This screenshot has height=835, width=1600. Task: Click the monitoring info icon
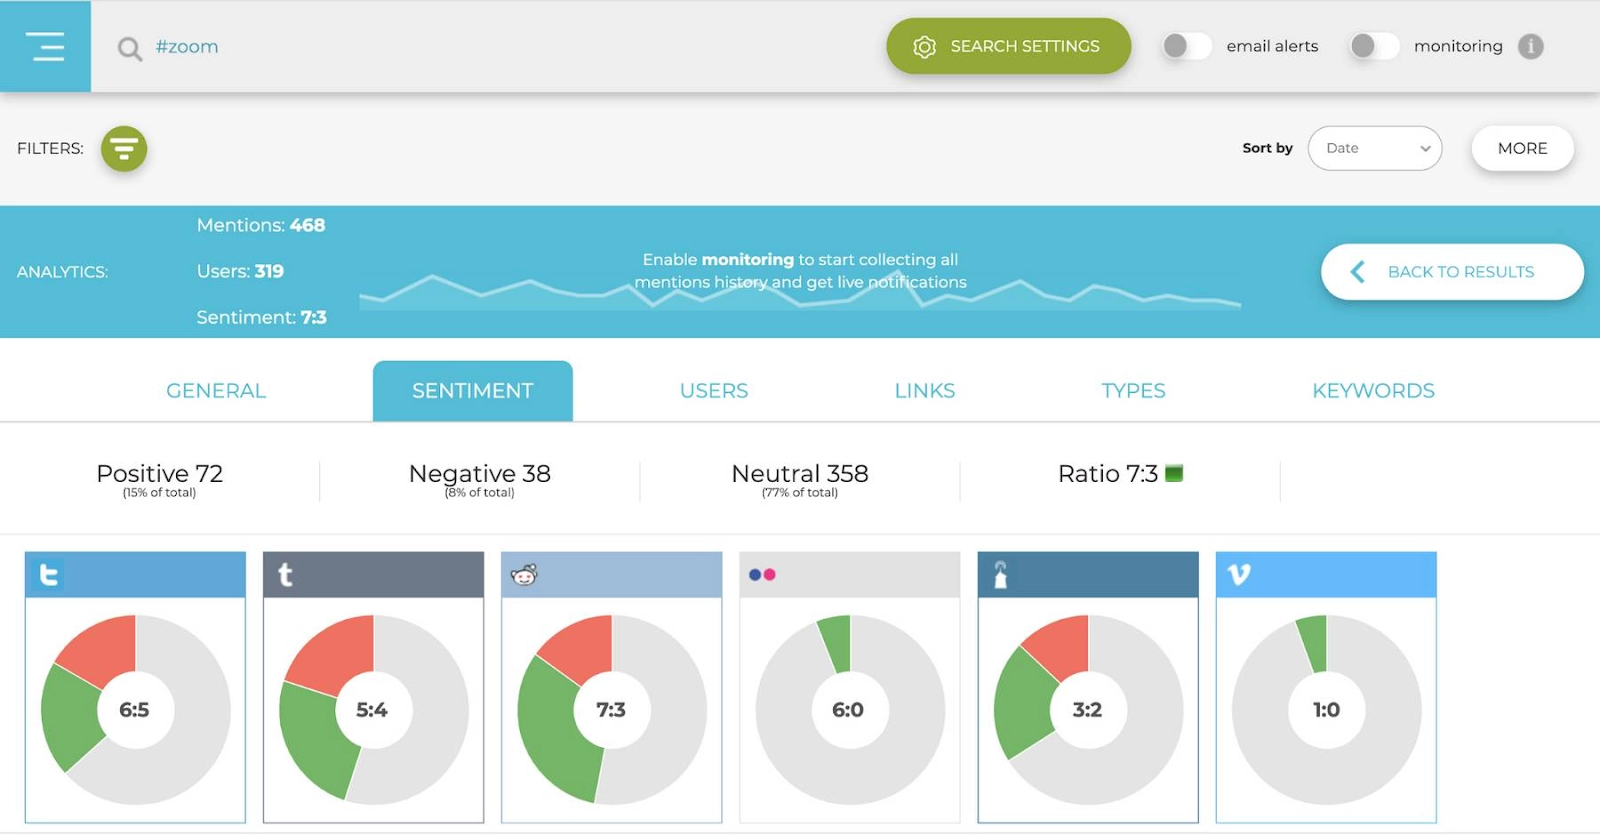(1531, 46)
